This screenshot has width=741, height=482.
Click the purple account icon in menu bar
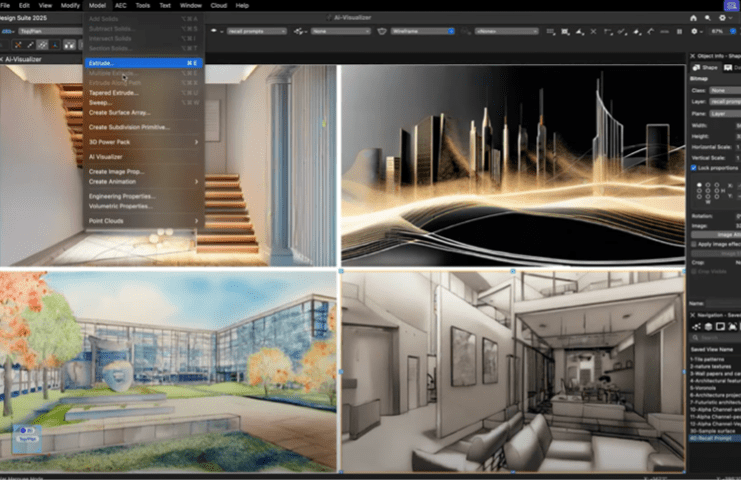point(729,5)
